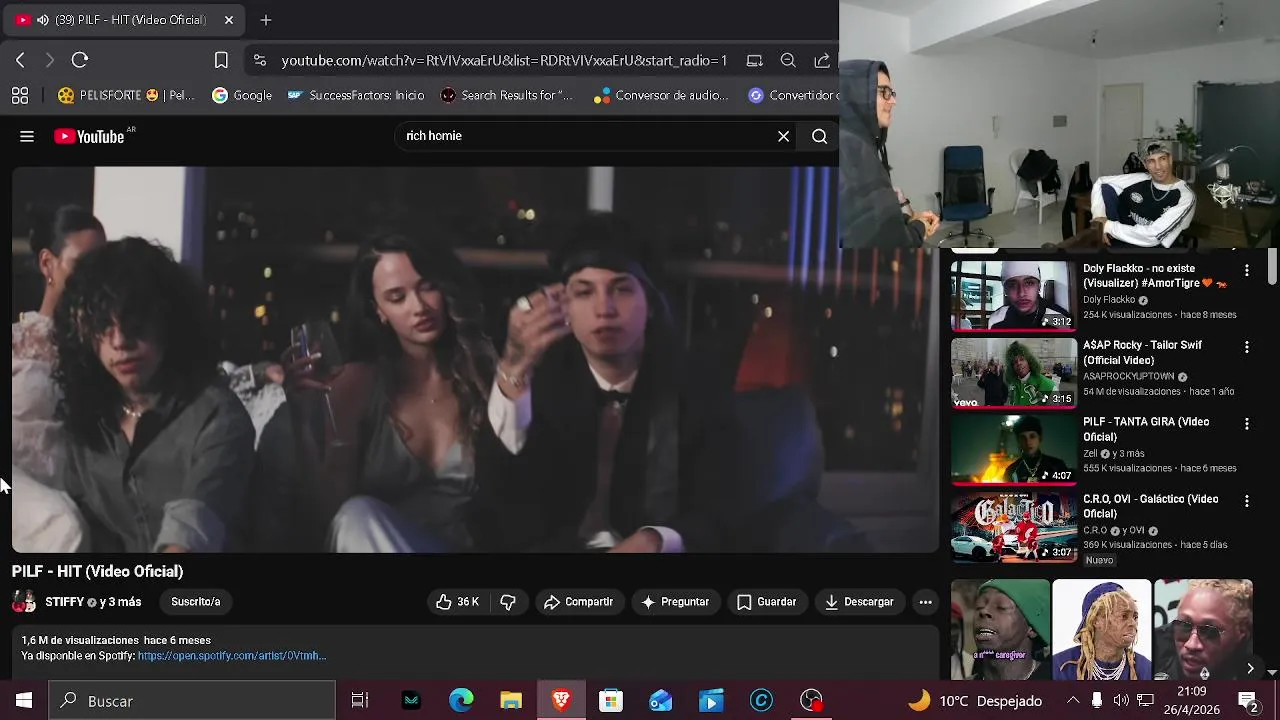
Task: Open the Convertidor bookmark
Action: pyautogui.click(x=793, y=95)
